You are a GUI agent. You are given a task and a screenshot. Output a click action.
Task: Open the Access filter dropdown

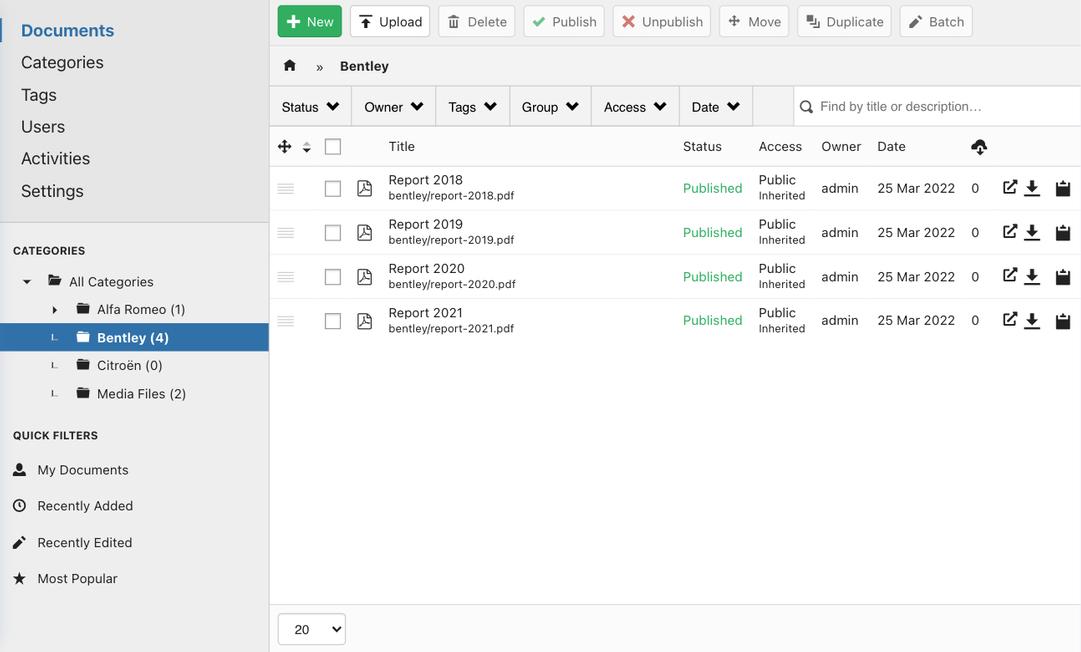[635, 107]
